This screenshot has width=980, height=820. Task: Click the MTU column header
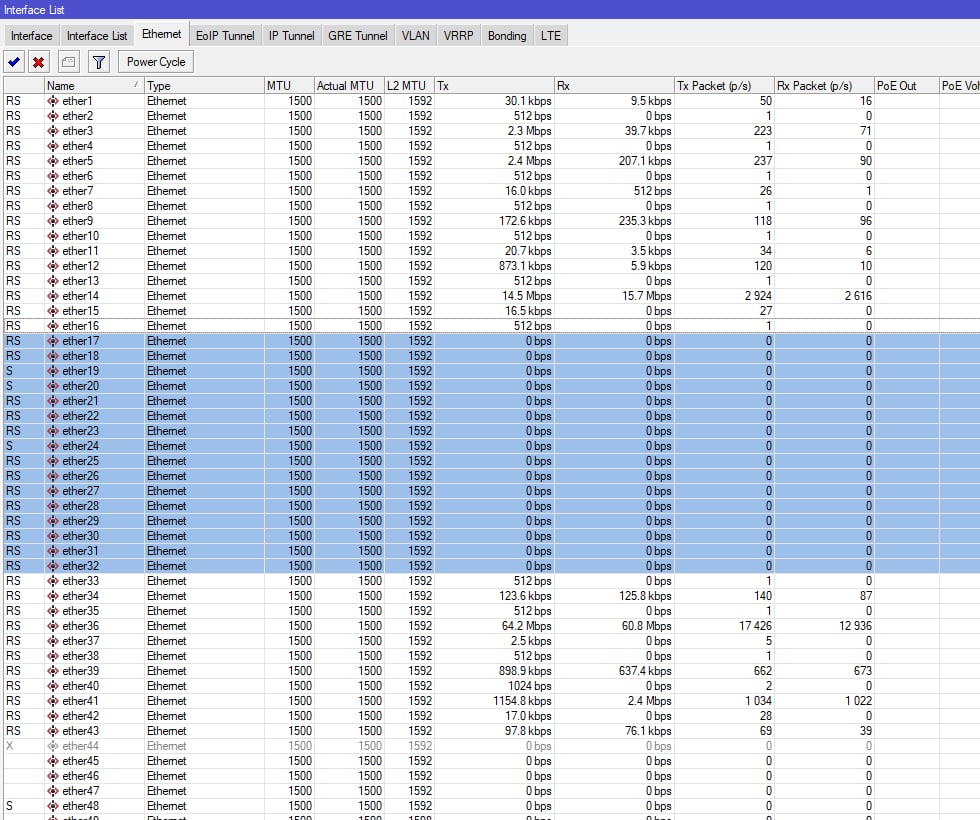click(289, 86)
